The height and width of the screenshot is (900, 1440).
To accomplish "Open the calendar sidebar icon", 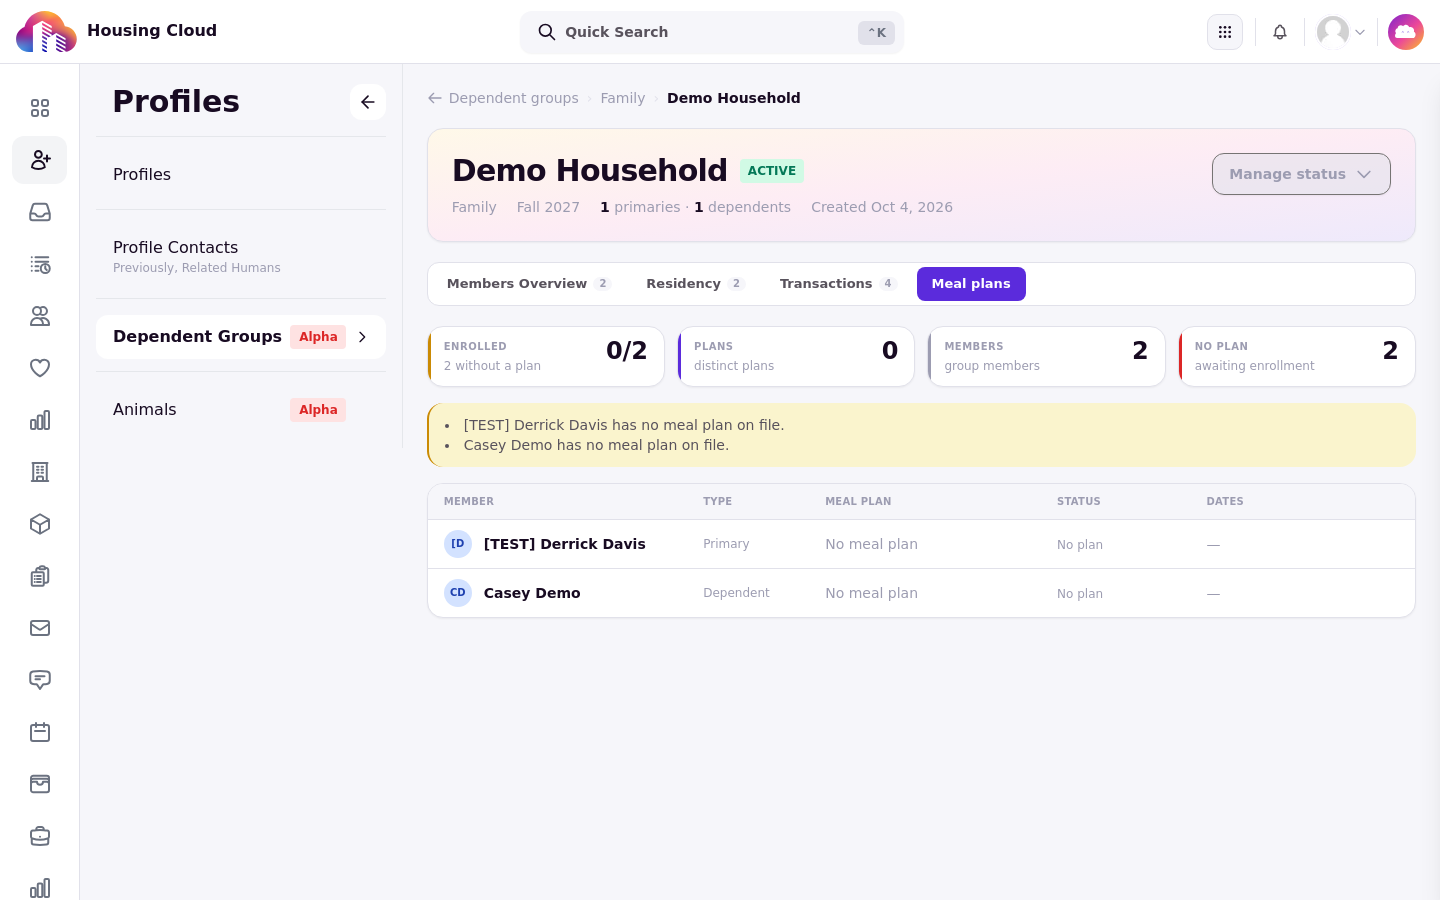I will point(40,732).
